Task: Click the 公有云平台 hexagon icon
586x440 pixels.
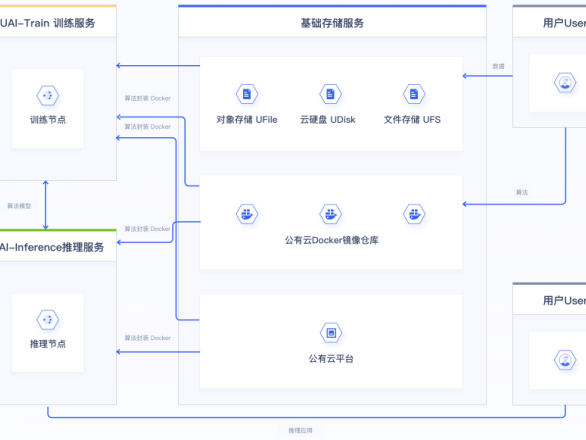Action: [331, 333]
